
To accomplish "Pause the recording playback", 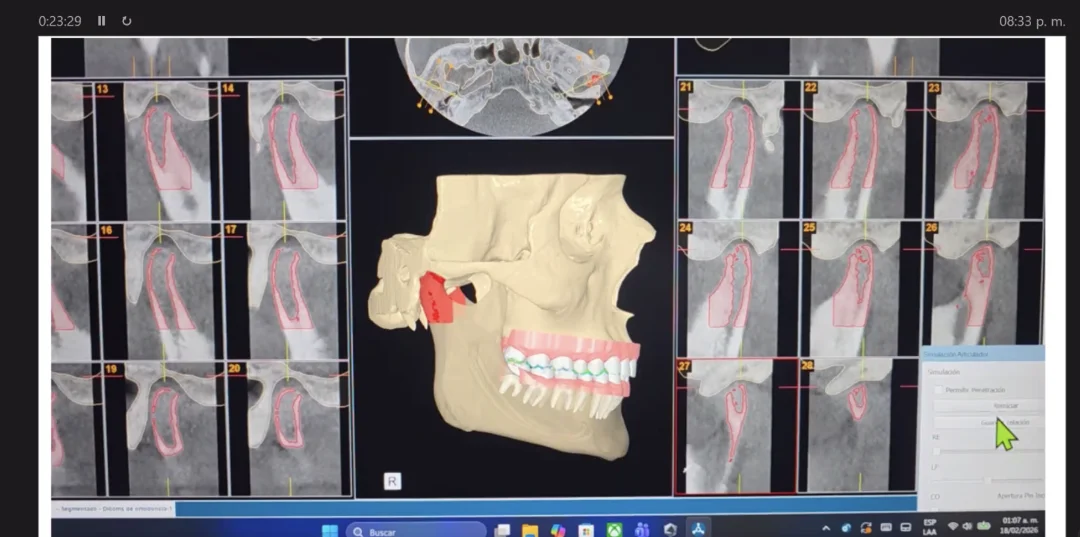I will pyautogui.click(x=102, y=21).
